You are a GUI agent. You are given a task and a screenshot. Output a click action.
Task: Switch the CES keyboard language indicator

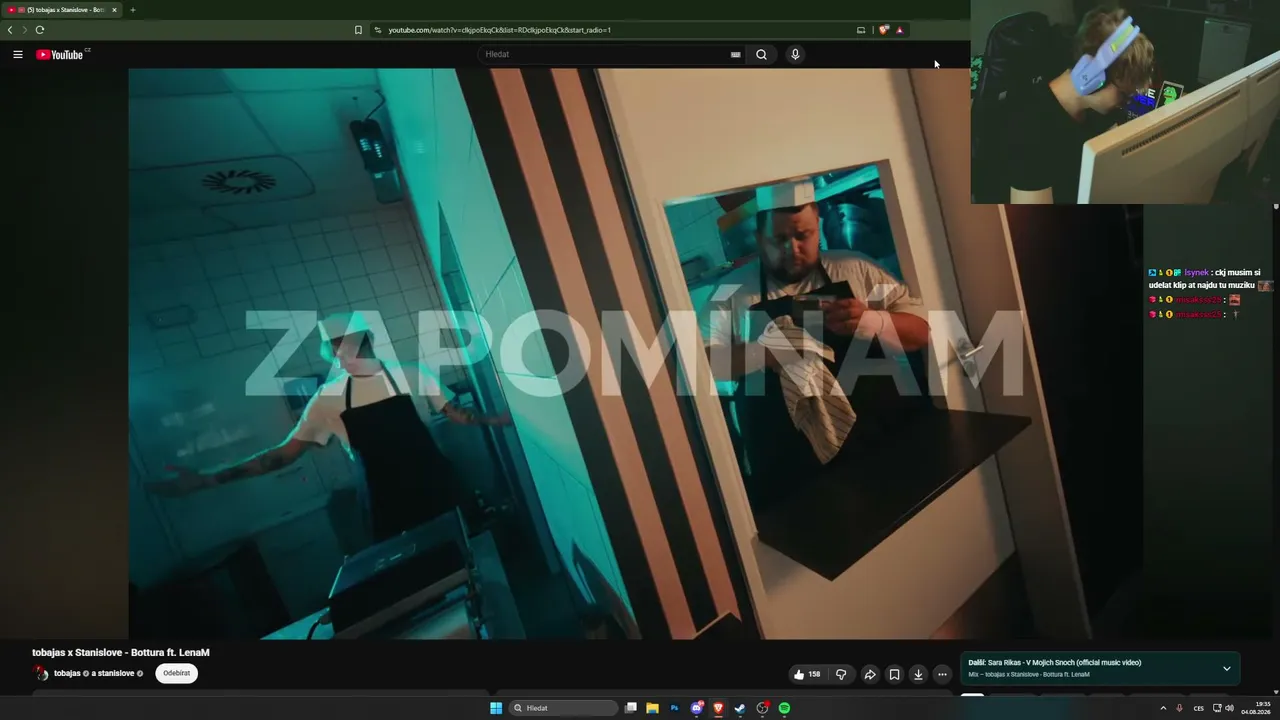(1199, 708)
